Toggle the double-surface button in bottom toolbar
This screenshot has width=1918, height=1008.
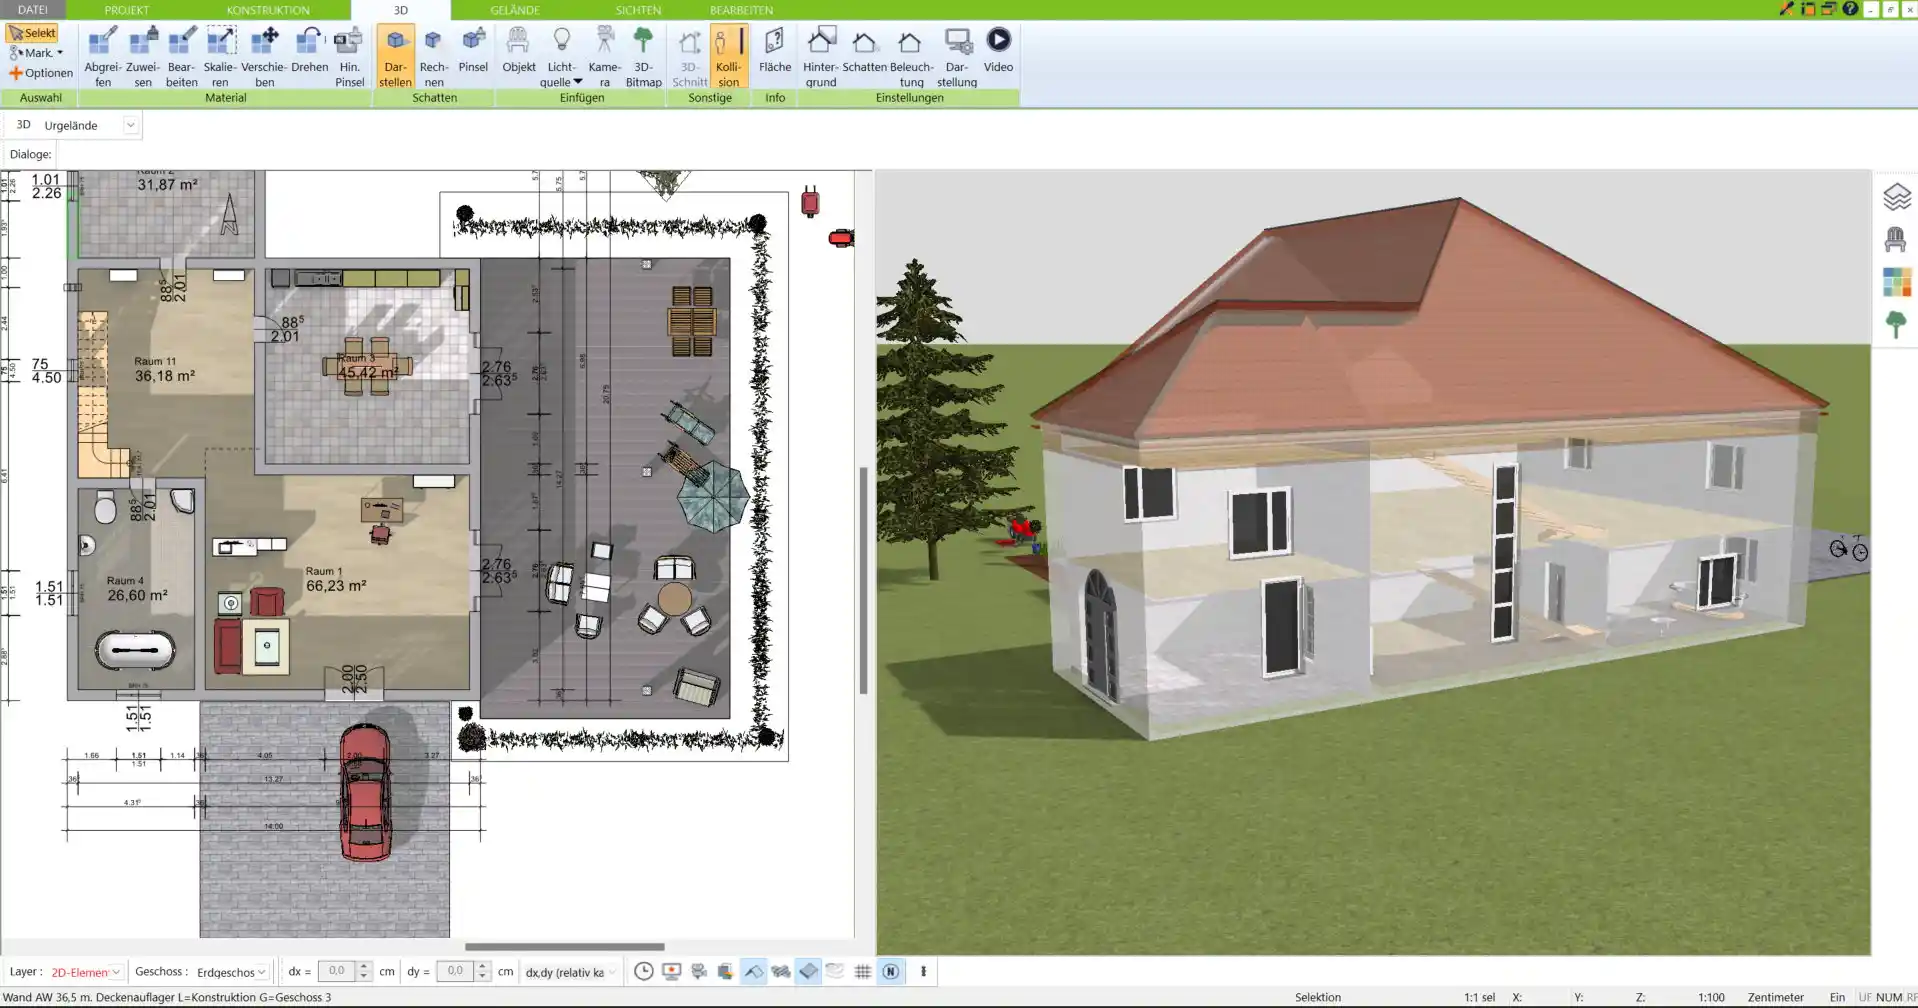781,971
